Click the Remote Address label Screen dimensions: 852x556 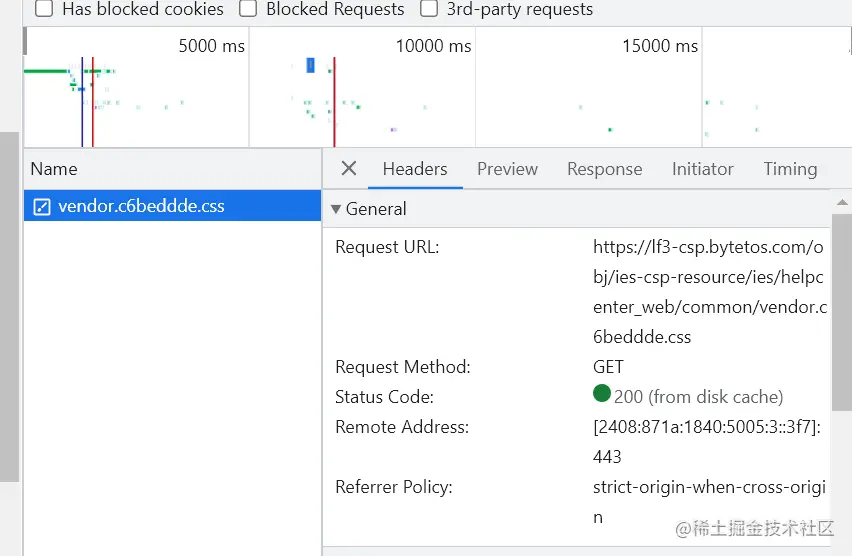pyautogui.click(x=402, y=427)
